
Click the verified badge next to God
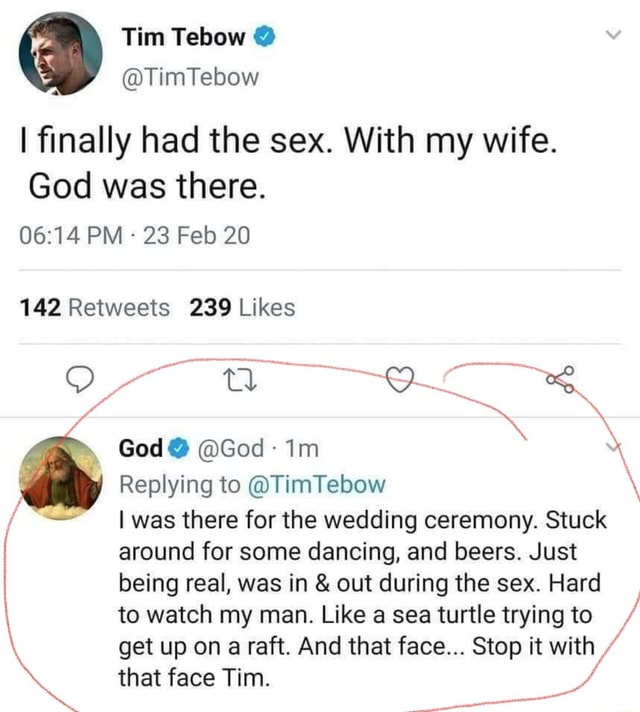[179, 449]
